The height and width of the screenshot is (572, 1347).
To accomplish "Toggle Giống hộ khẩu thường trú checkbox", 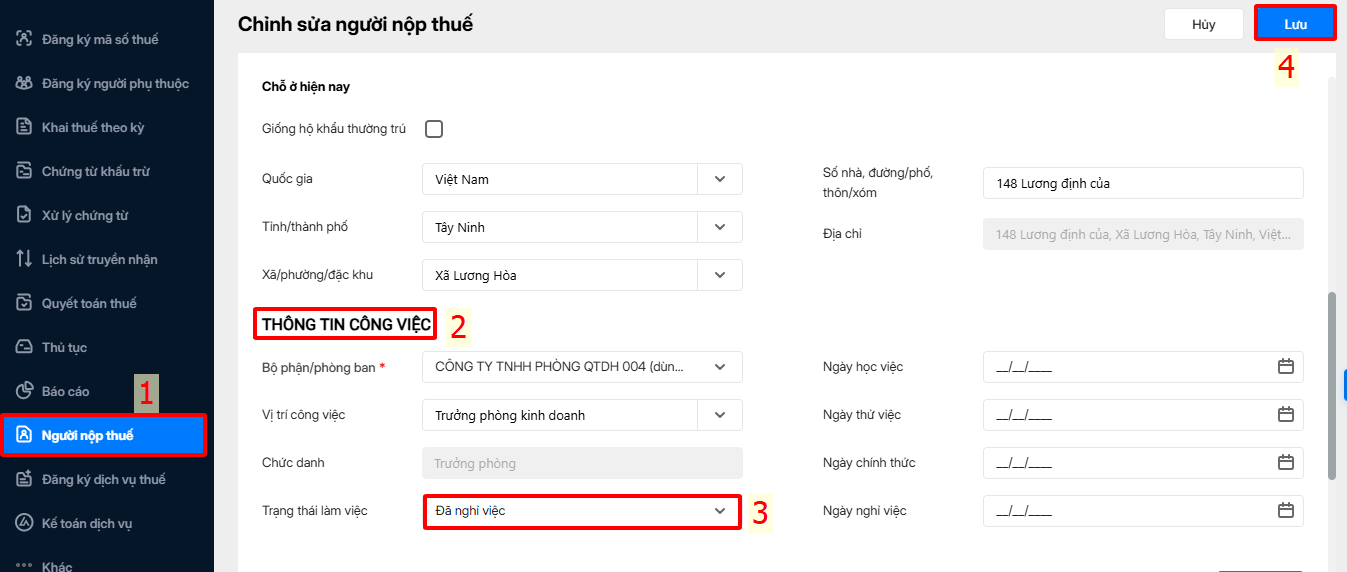I will (x=434, y=129).
